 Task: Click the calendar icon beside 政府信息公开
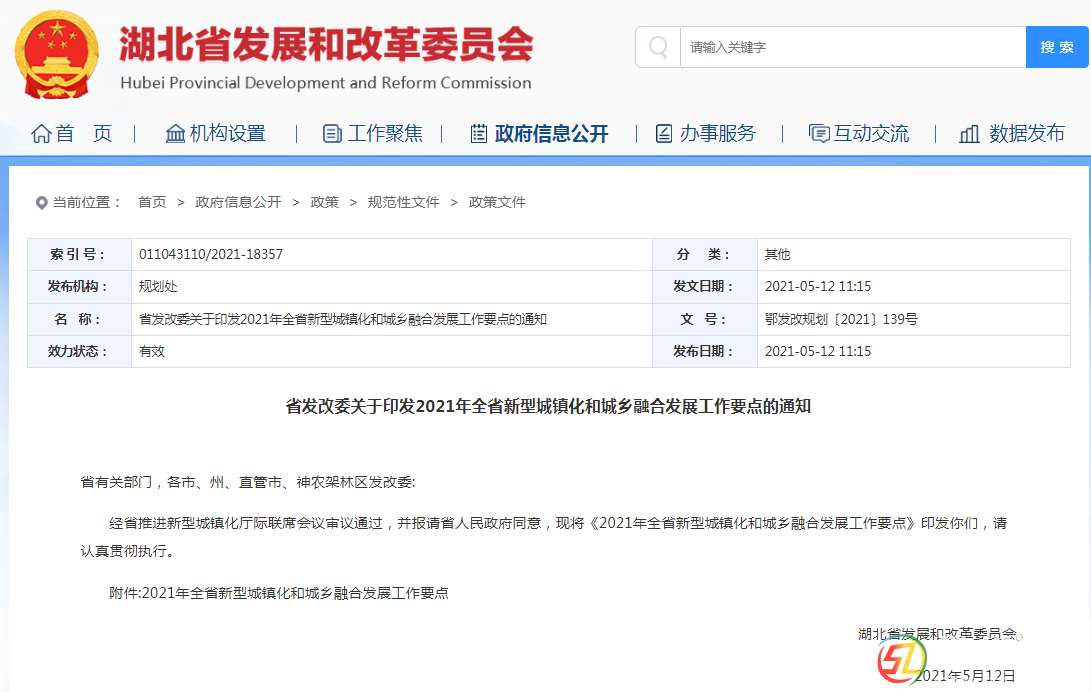tap(479, 134)
